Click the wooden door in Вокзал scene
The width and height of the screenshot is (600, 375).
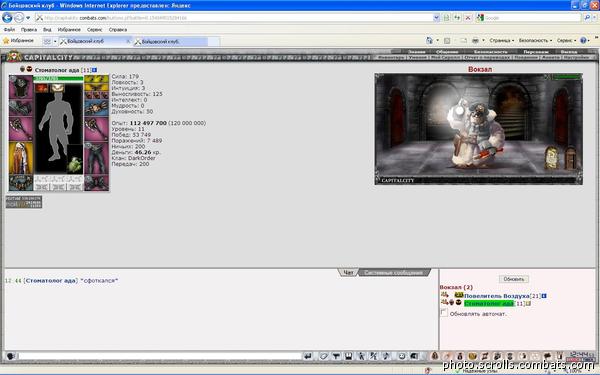(570, 158)
